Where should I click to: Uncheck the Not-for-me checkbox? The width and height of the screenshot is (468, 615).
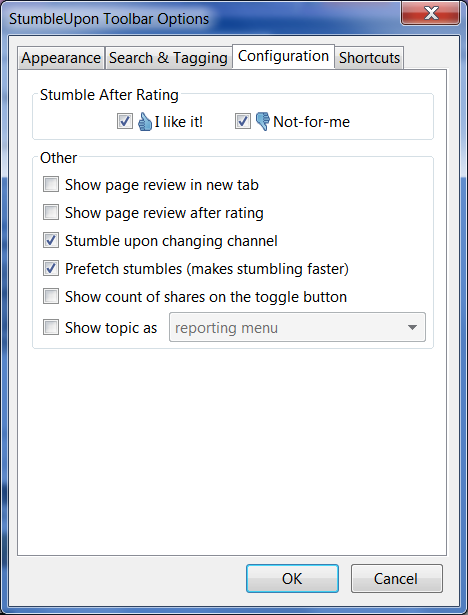click(x=243, y=121)
